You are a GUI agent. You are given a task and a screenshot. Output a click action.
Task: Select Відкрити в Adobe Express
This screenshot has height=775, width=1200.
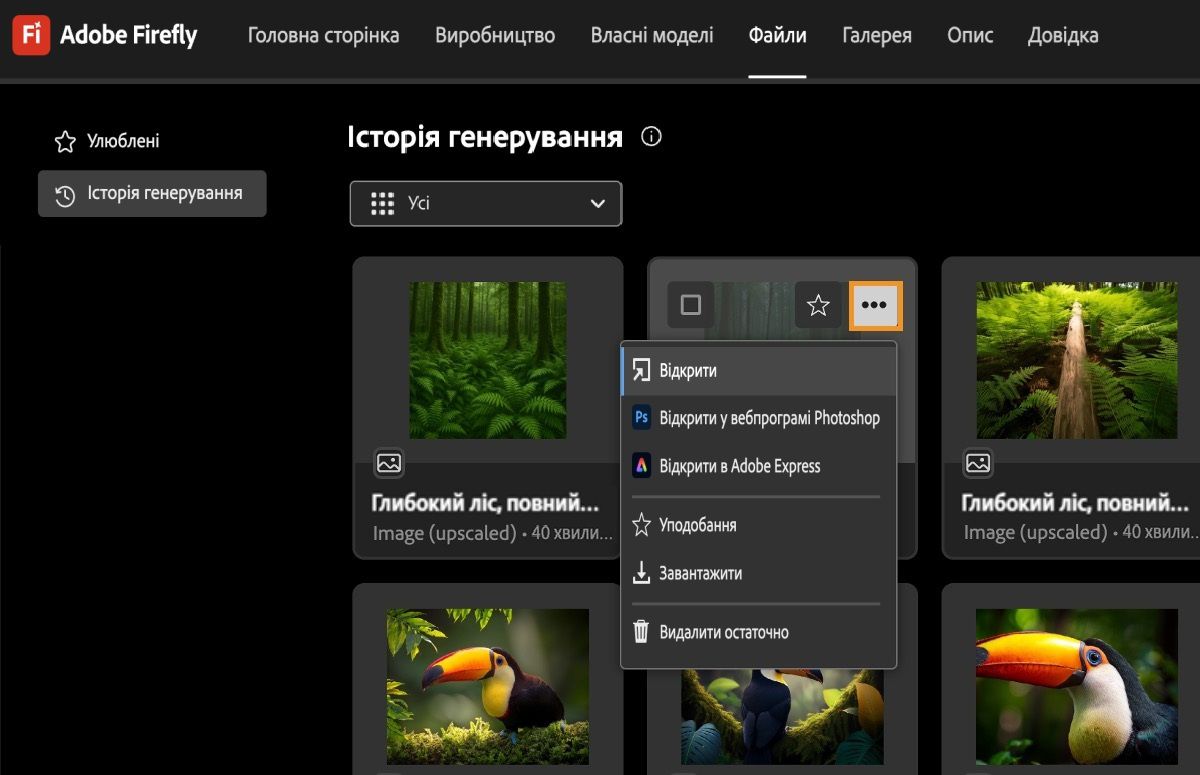tap(759, 466)
